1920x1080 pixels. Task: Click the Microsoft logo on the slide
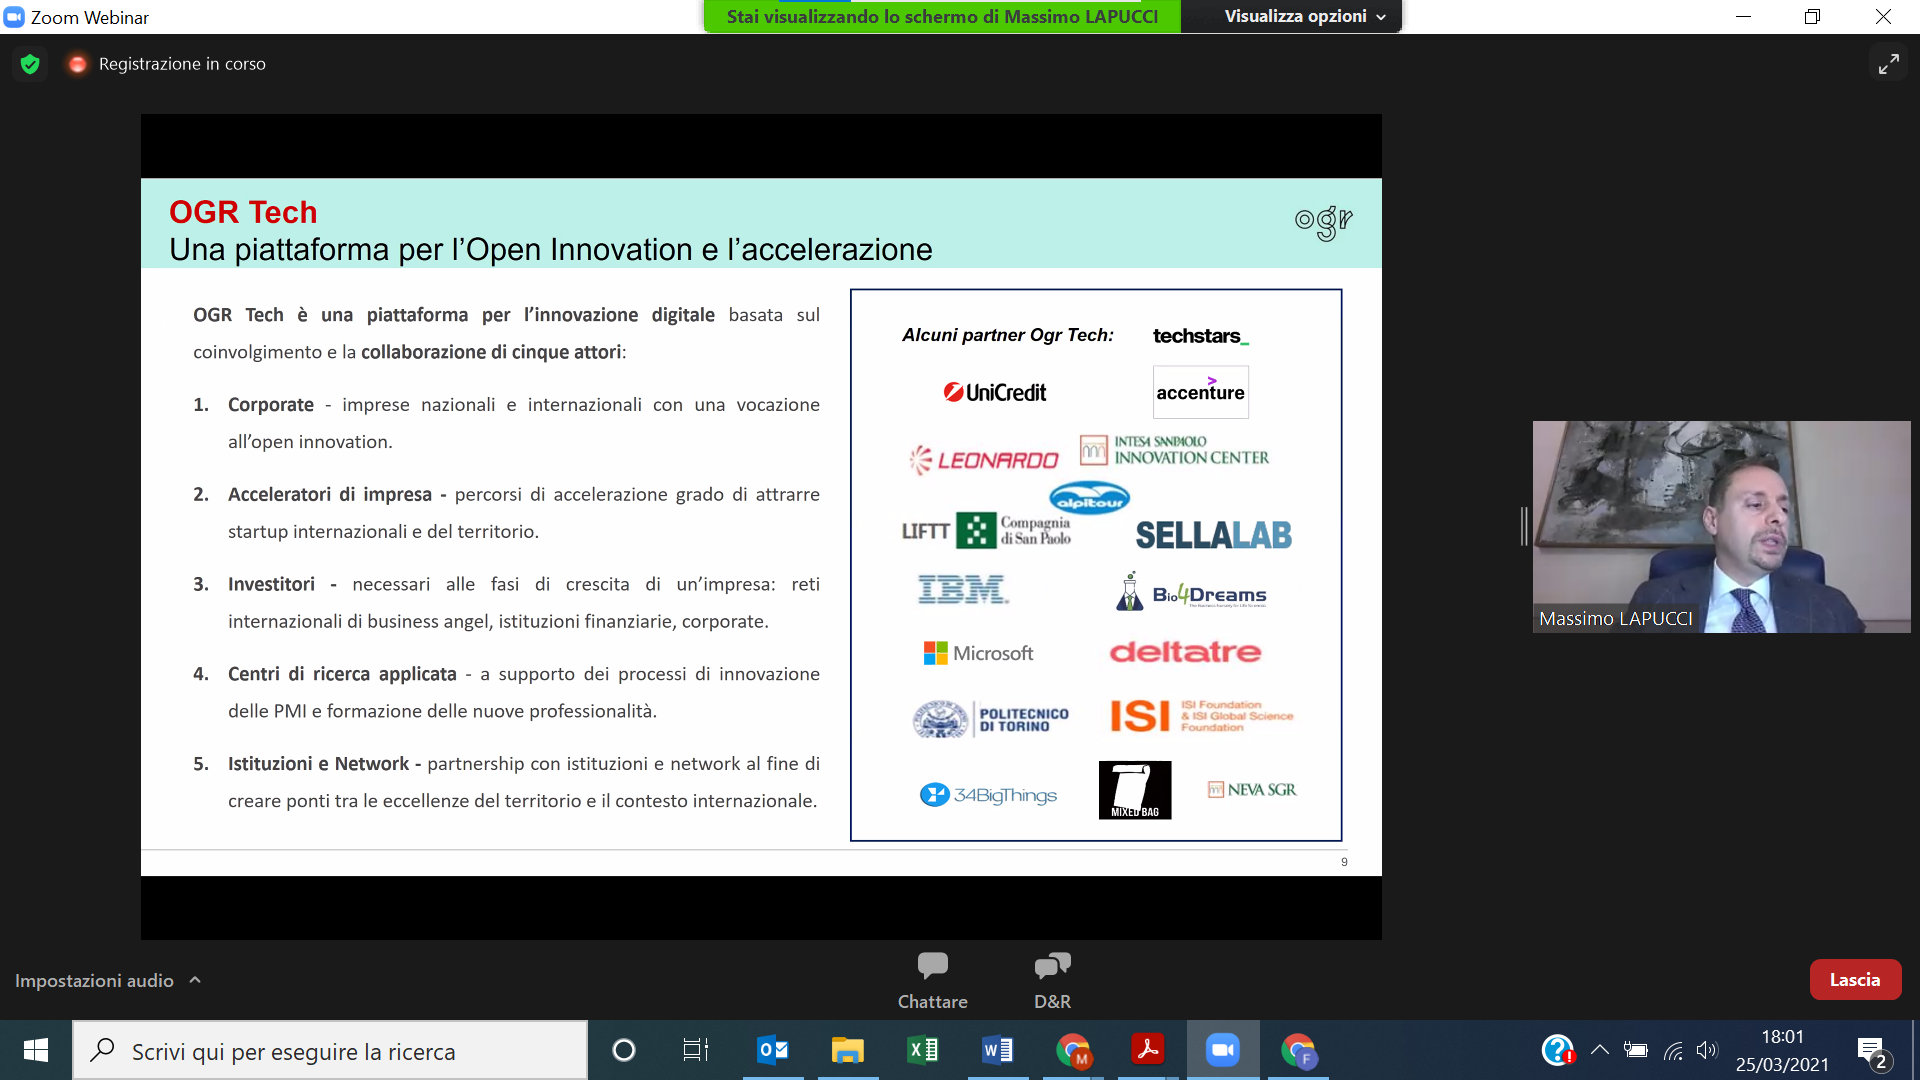pyautogui.click(x=978, y=653)
